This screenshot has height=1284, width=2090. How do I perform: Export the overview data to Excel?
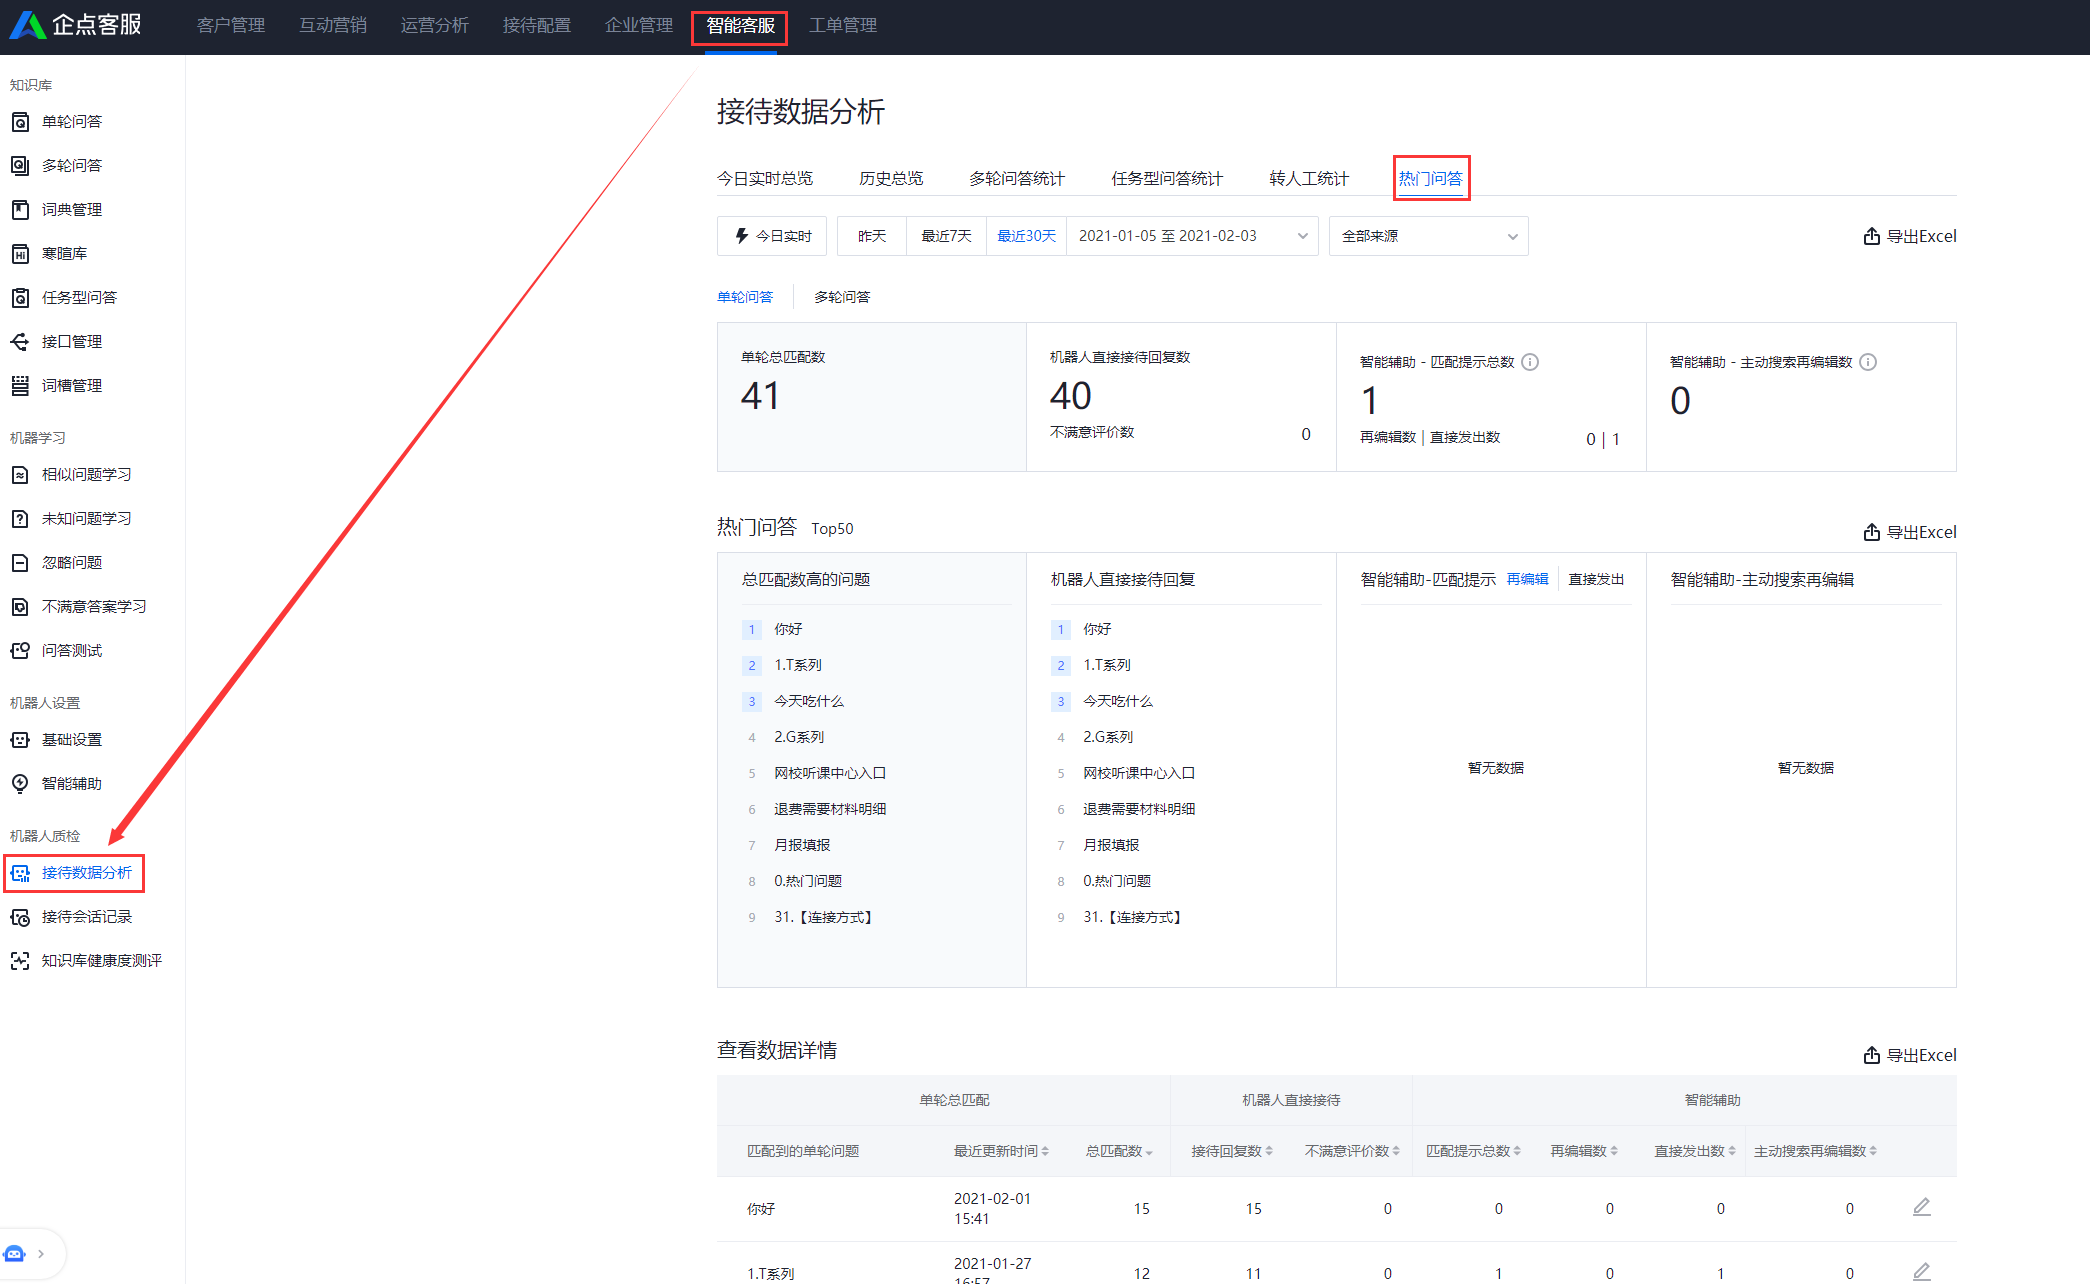click(1910, 236)
